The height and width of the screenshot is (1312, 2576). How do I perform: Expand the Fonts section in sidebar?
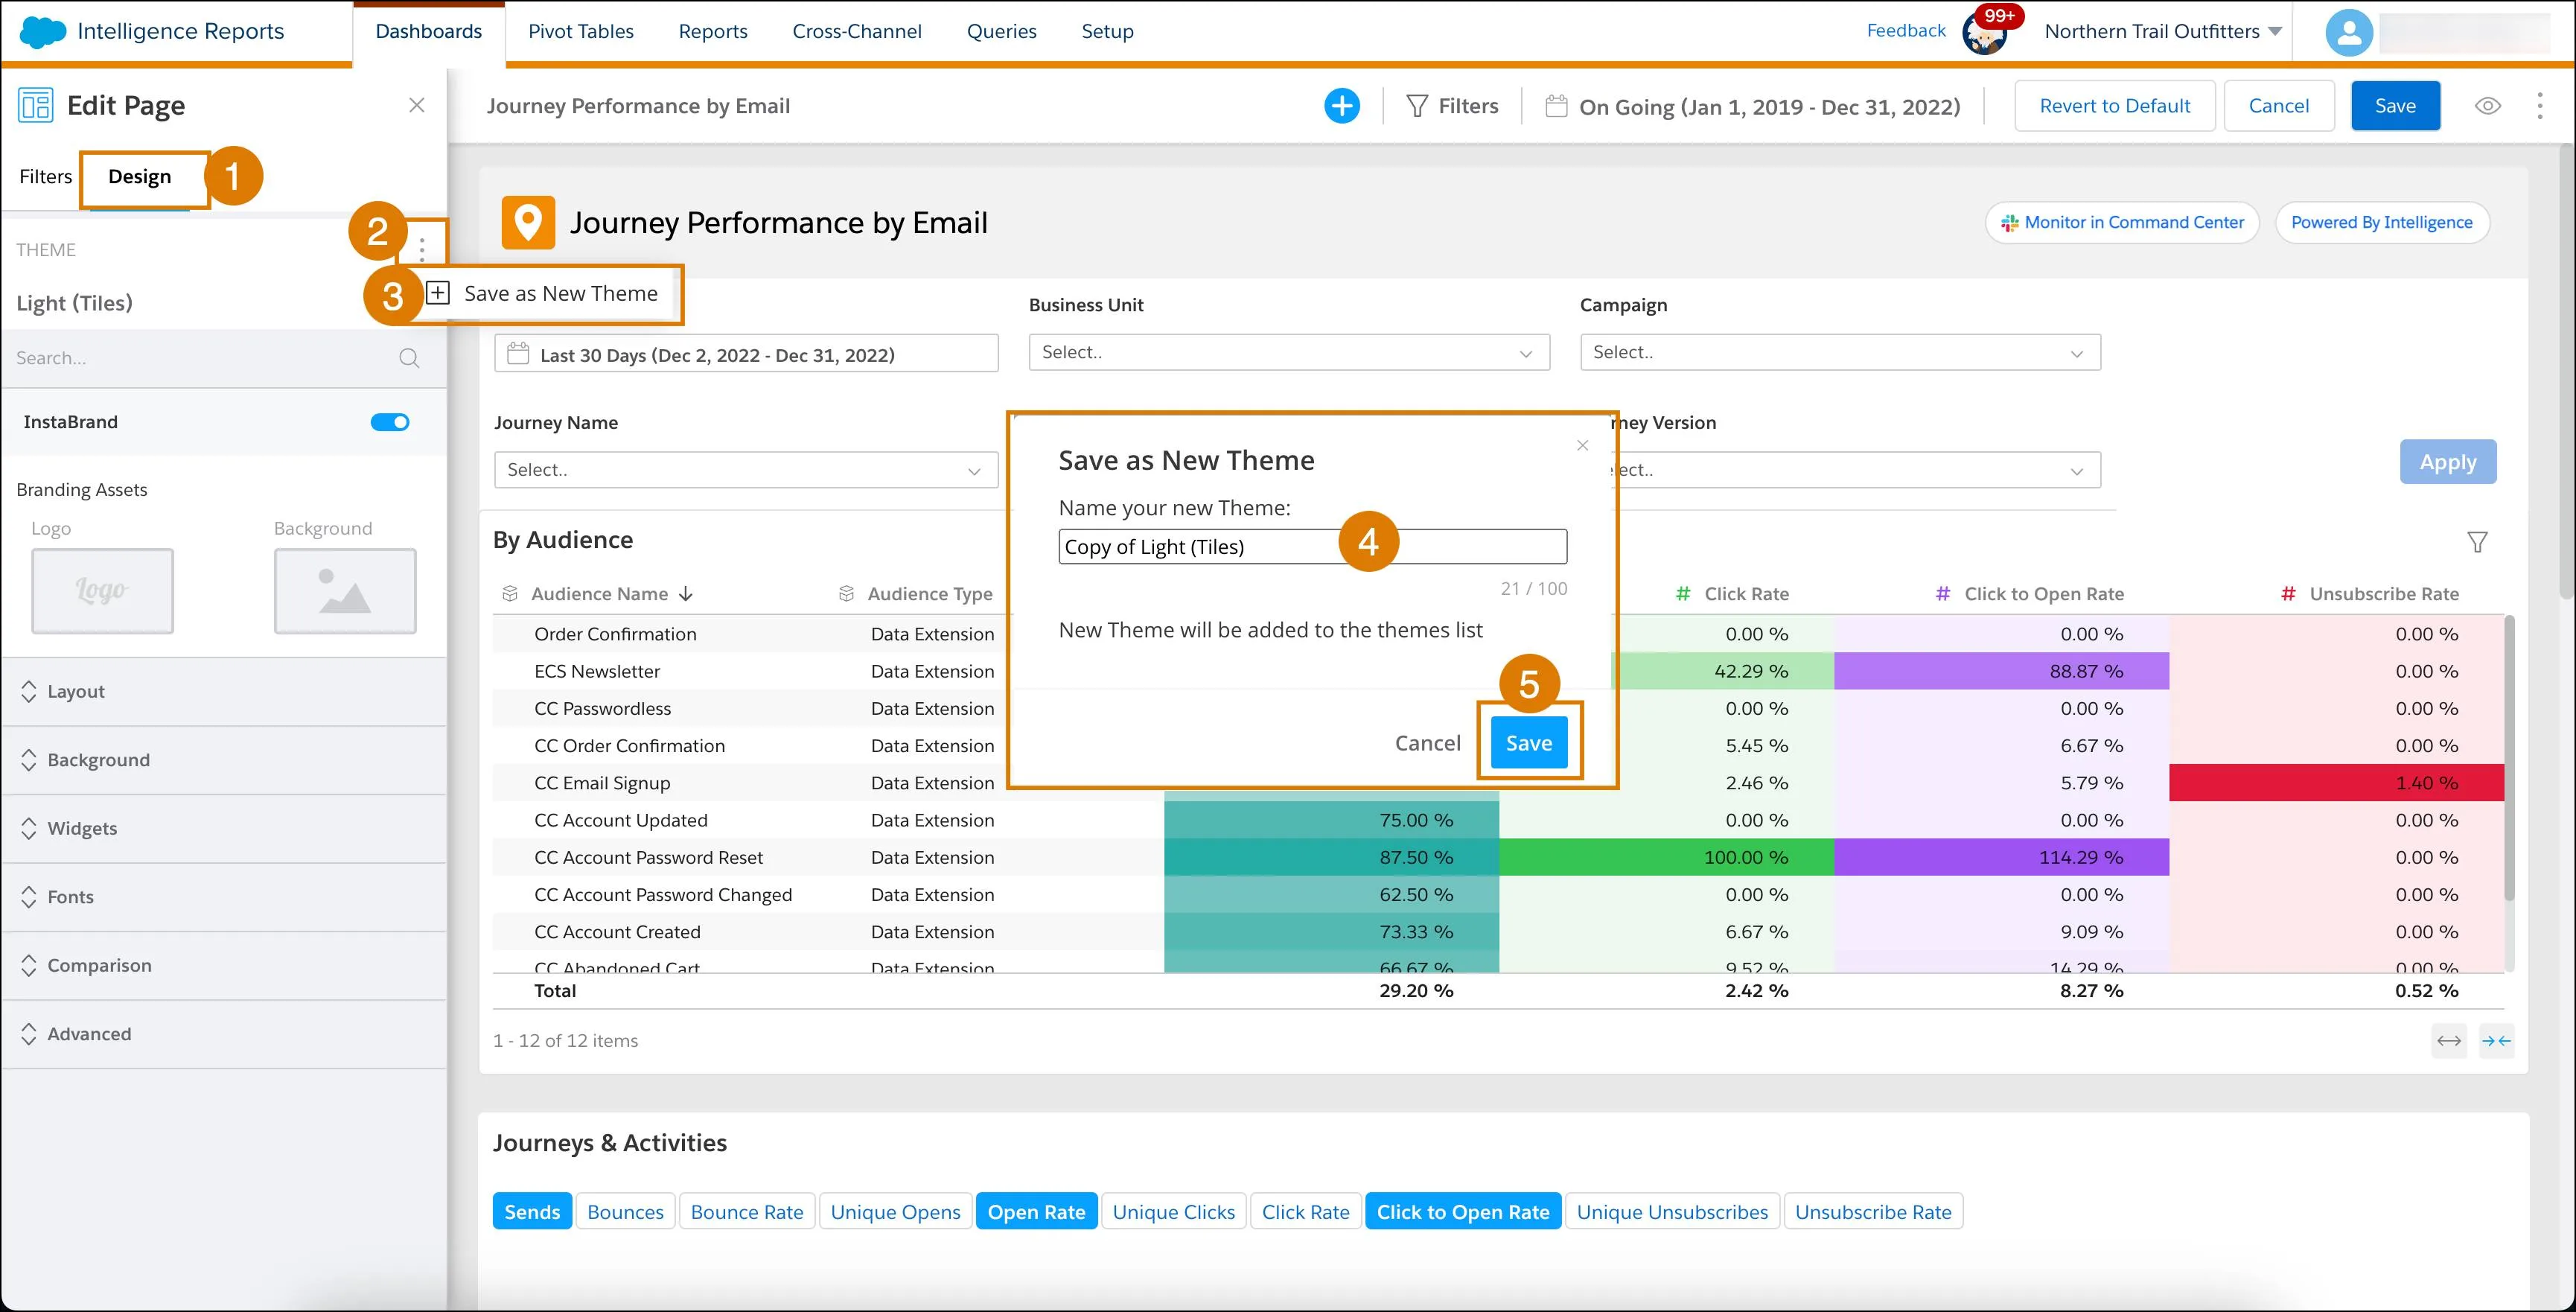coord(224,895)
